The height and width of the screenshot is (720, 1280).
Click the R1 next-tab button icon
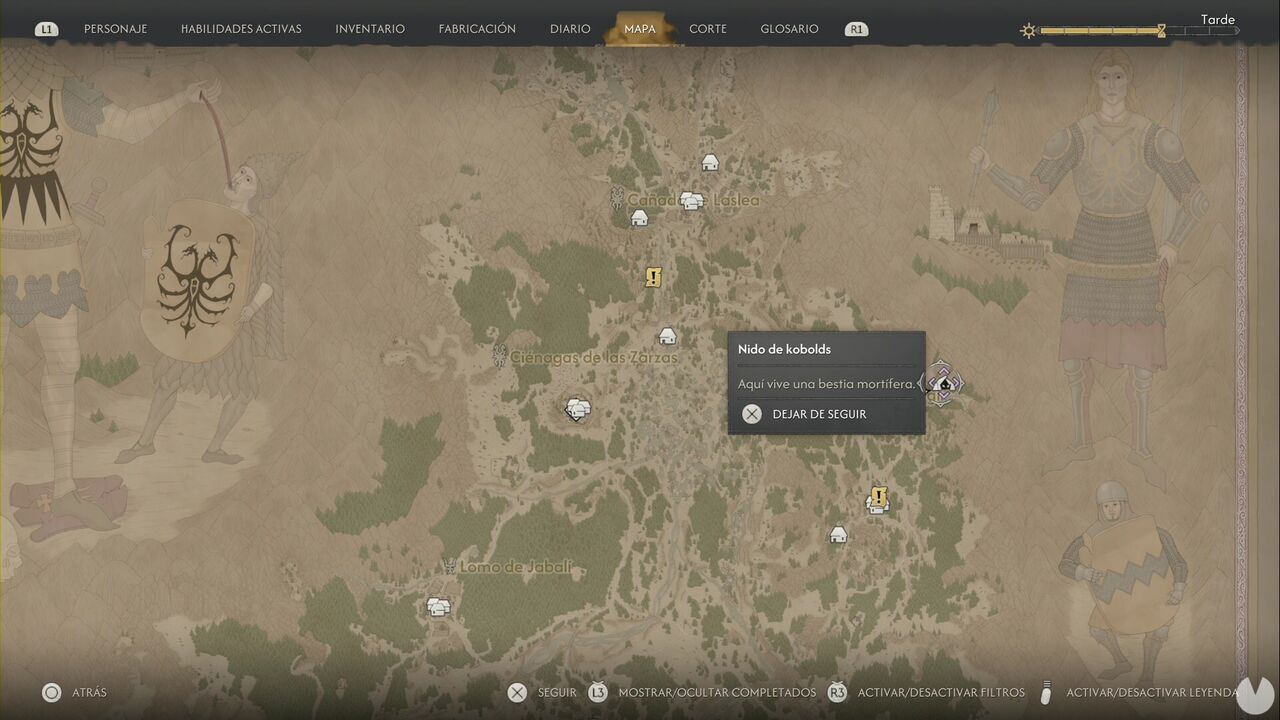856,29
